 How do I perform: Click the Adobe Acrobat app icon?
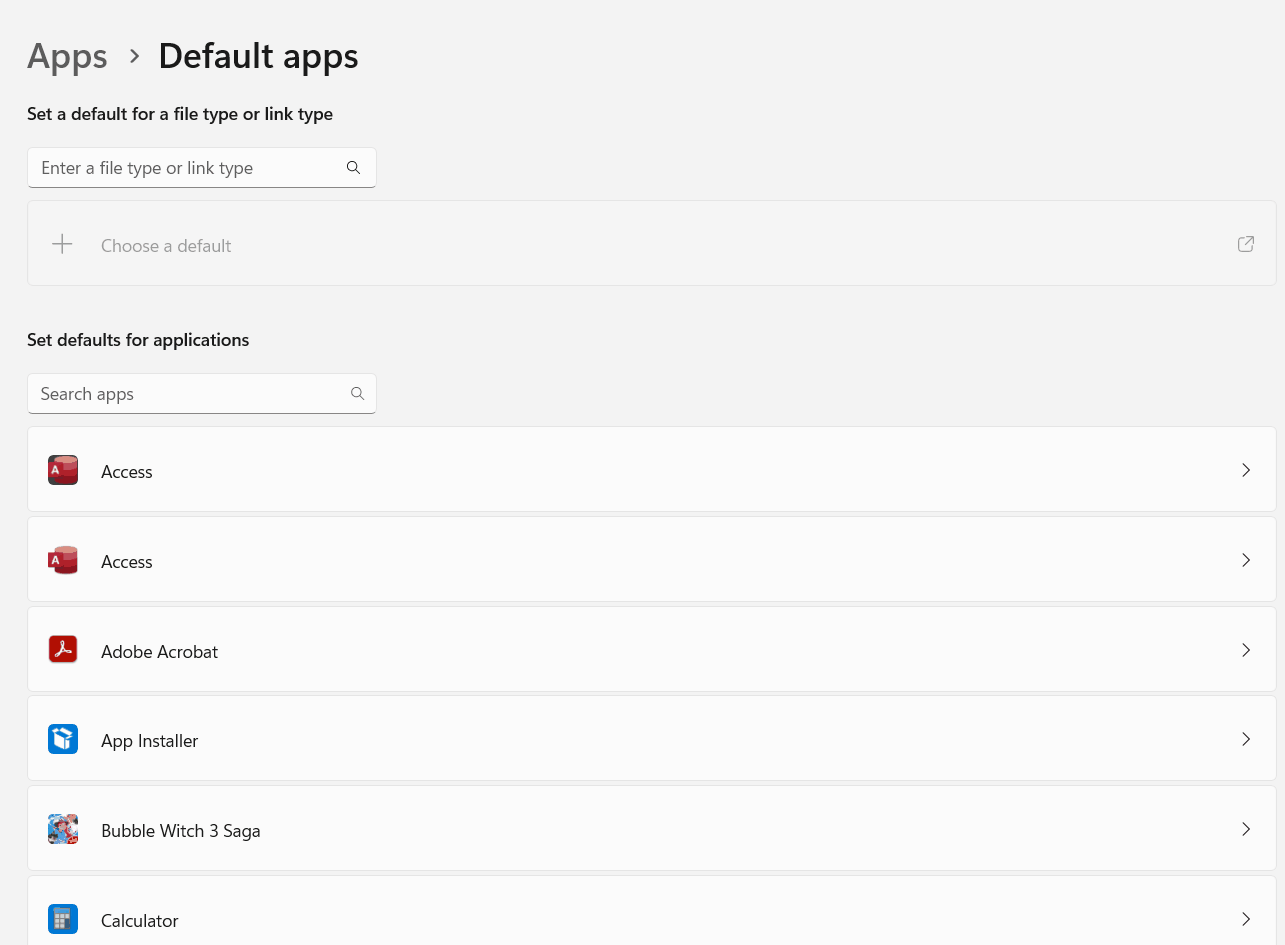[x=63, y=650]
